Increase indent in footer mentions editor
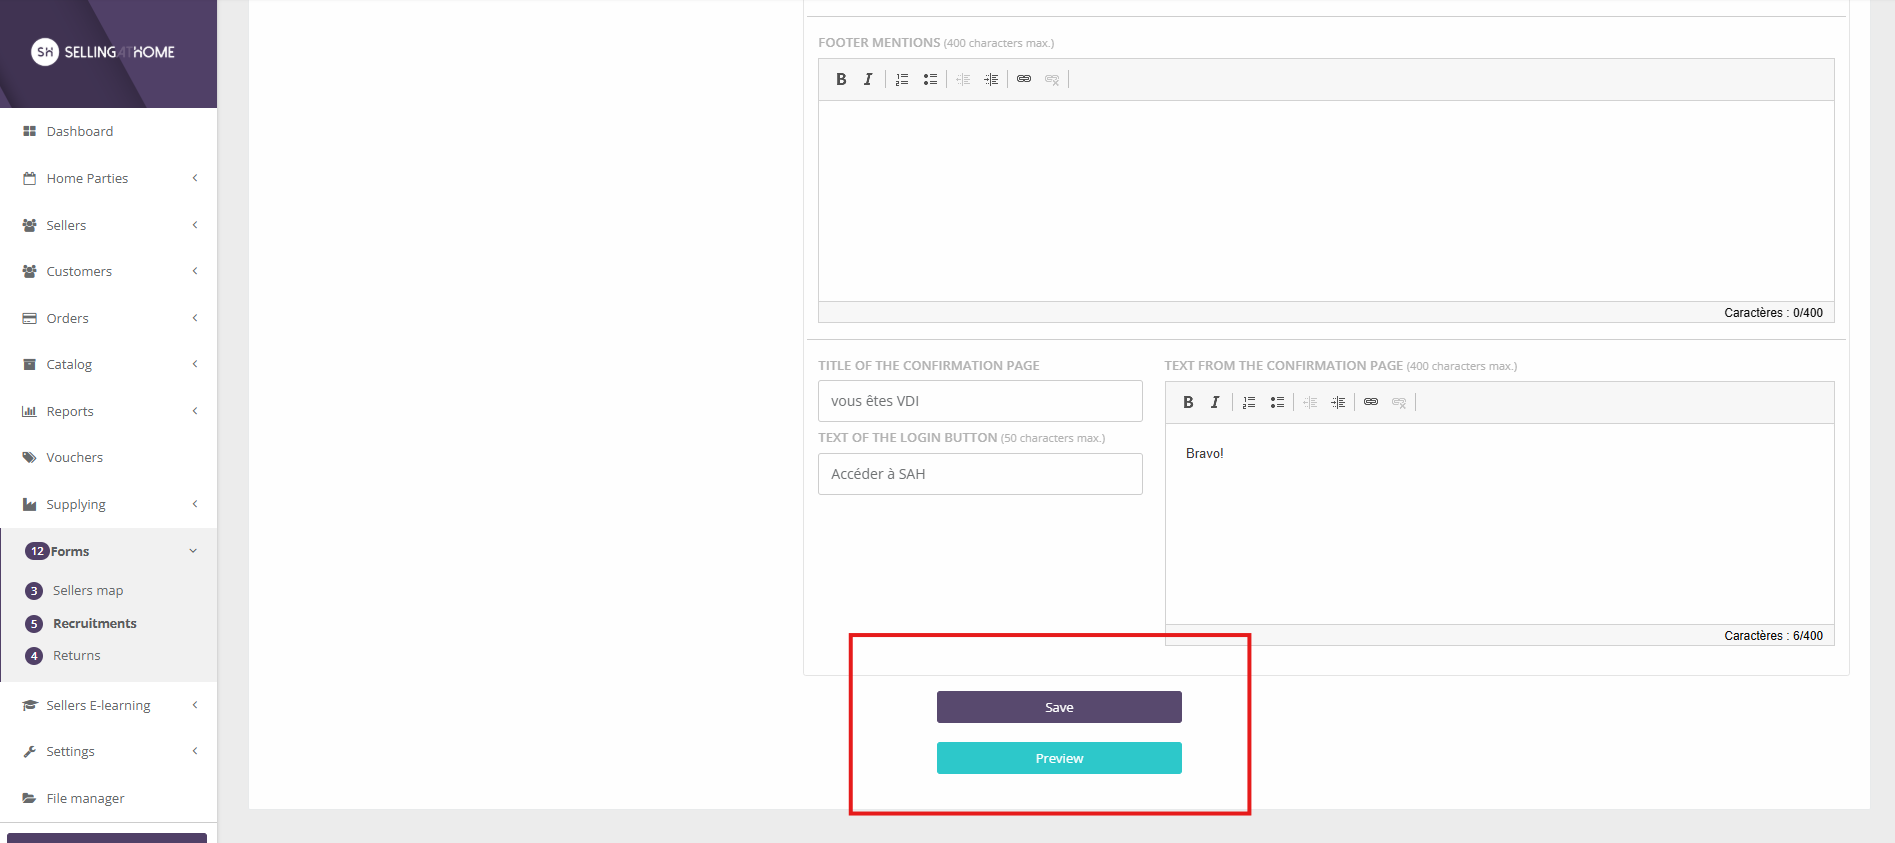Screen dimensions: 1895x843 tap(991, 79)
